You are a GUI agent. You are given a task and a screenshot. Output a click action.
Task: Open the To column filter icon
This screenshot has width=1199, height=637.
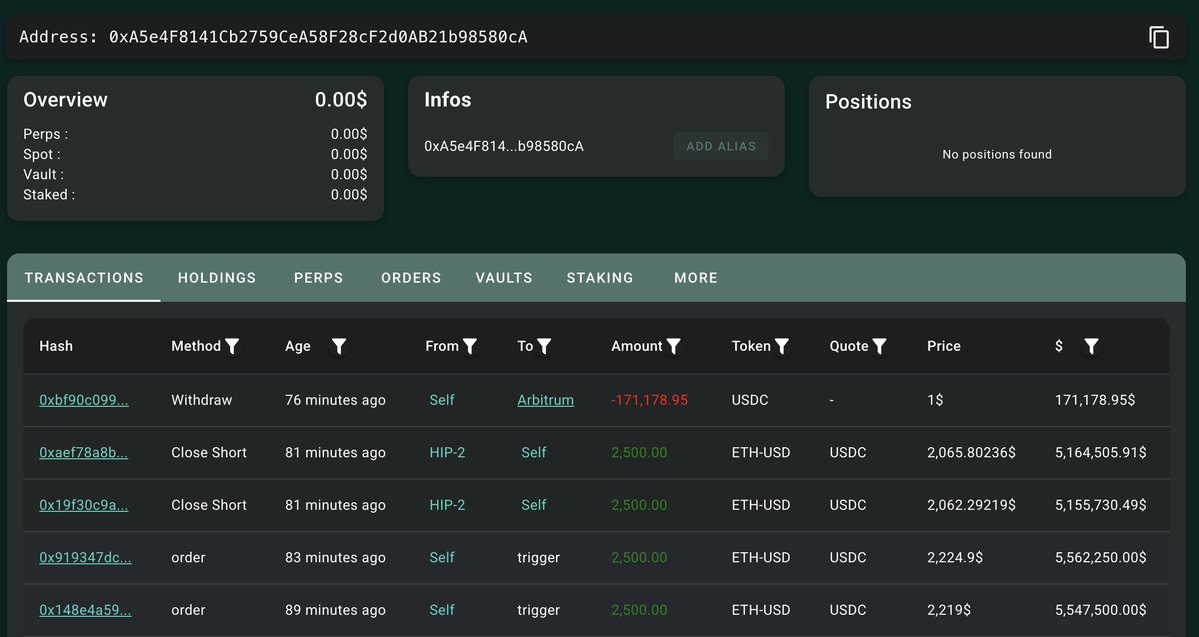click(x=544, y=346)
